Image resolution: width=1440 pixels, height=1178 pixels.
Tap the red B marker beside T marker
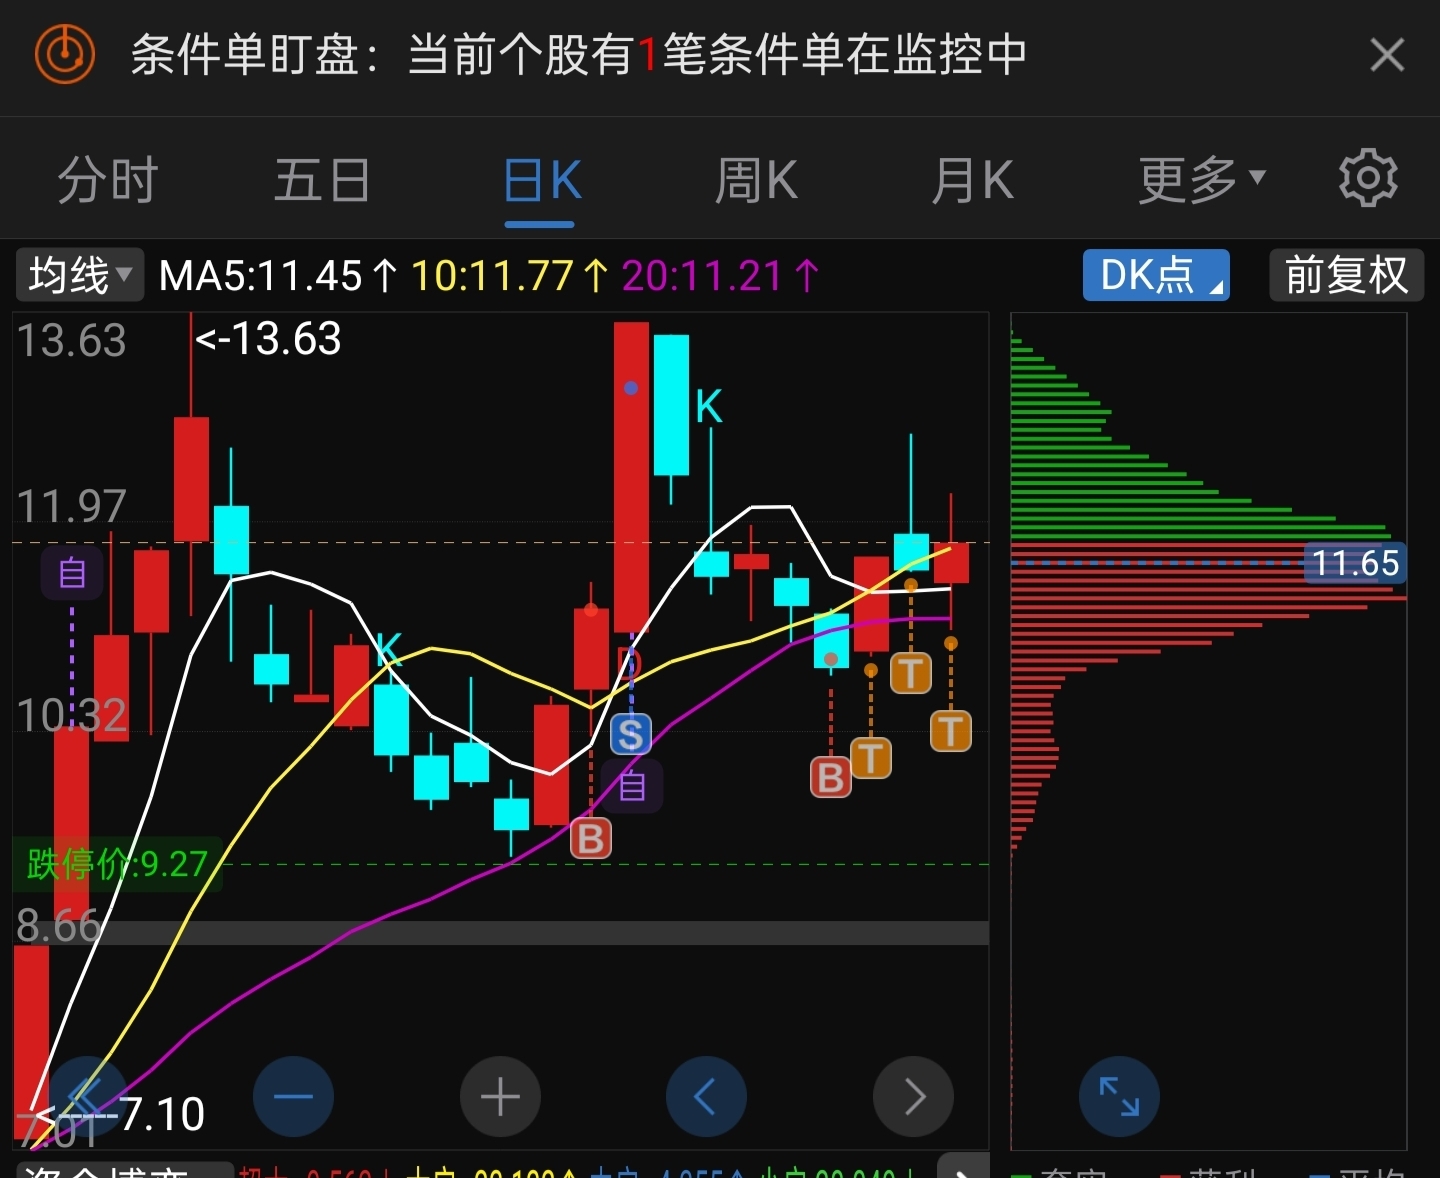(830, 777)
